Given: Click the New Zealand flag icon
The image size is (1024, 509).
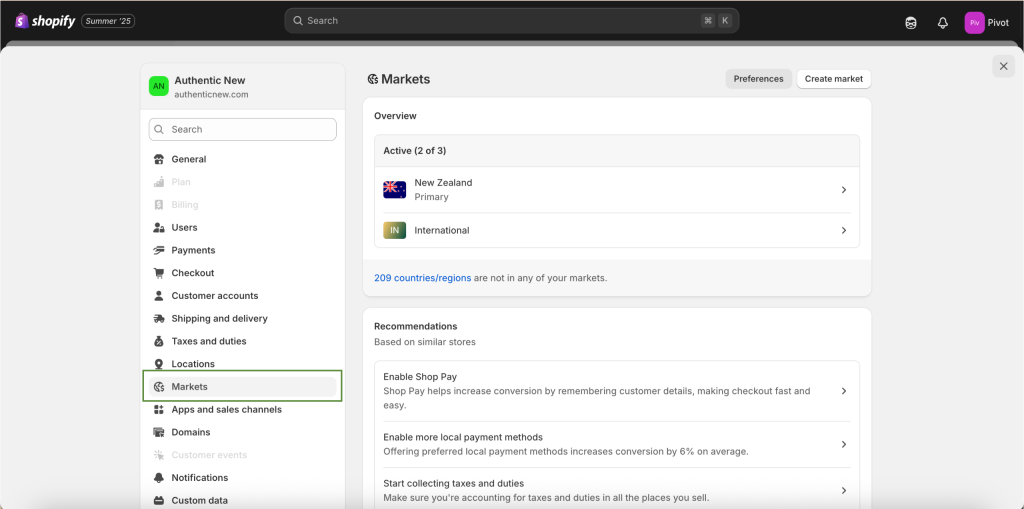Looking at the screenshot, I should coord(394,190).
